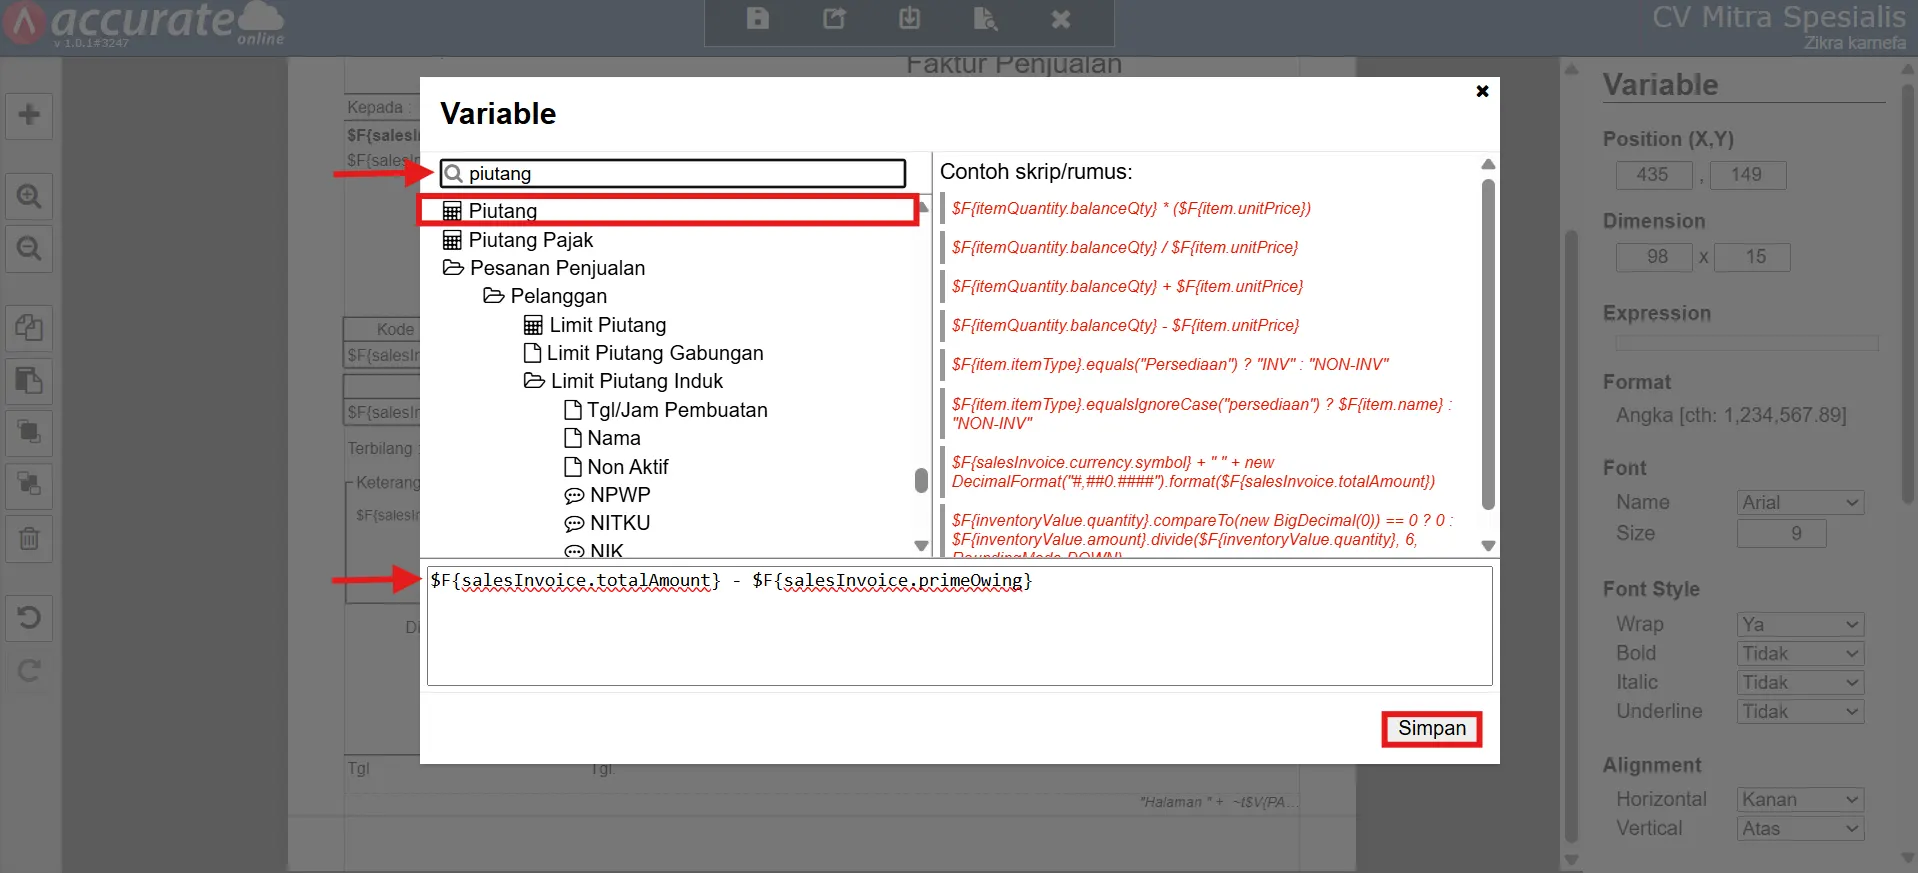Image resolution: width=1918 pixels, height=873 pixels.
Task: Click the X icon in top toolbar
Action: click(1061, 19)
